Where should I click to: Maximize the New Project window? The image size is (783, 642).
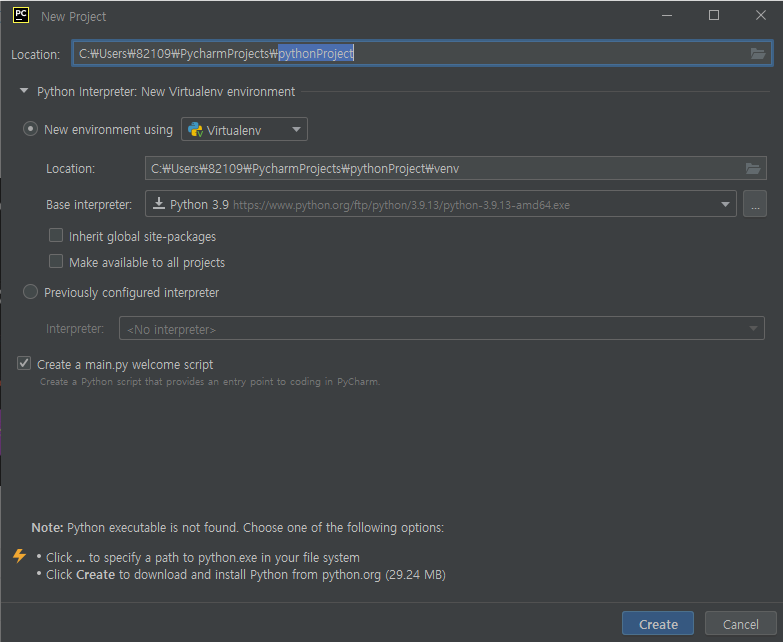coord(714,15)
